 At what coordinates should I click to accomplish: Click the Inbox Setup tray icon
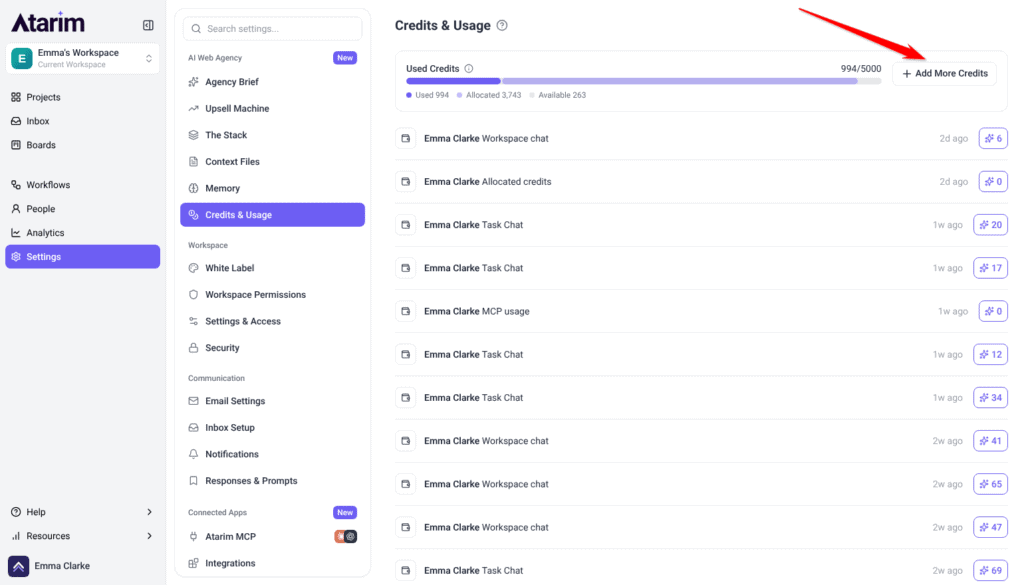click(x=193, y=428)
